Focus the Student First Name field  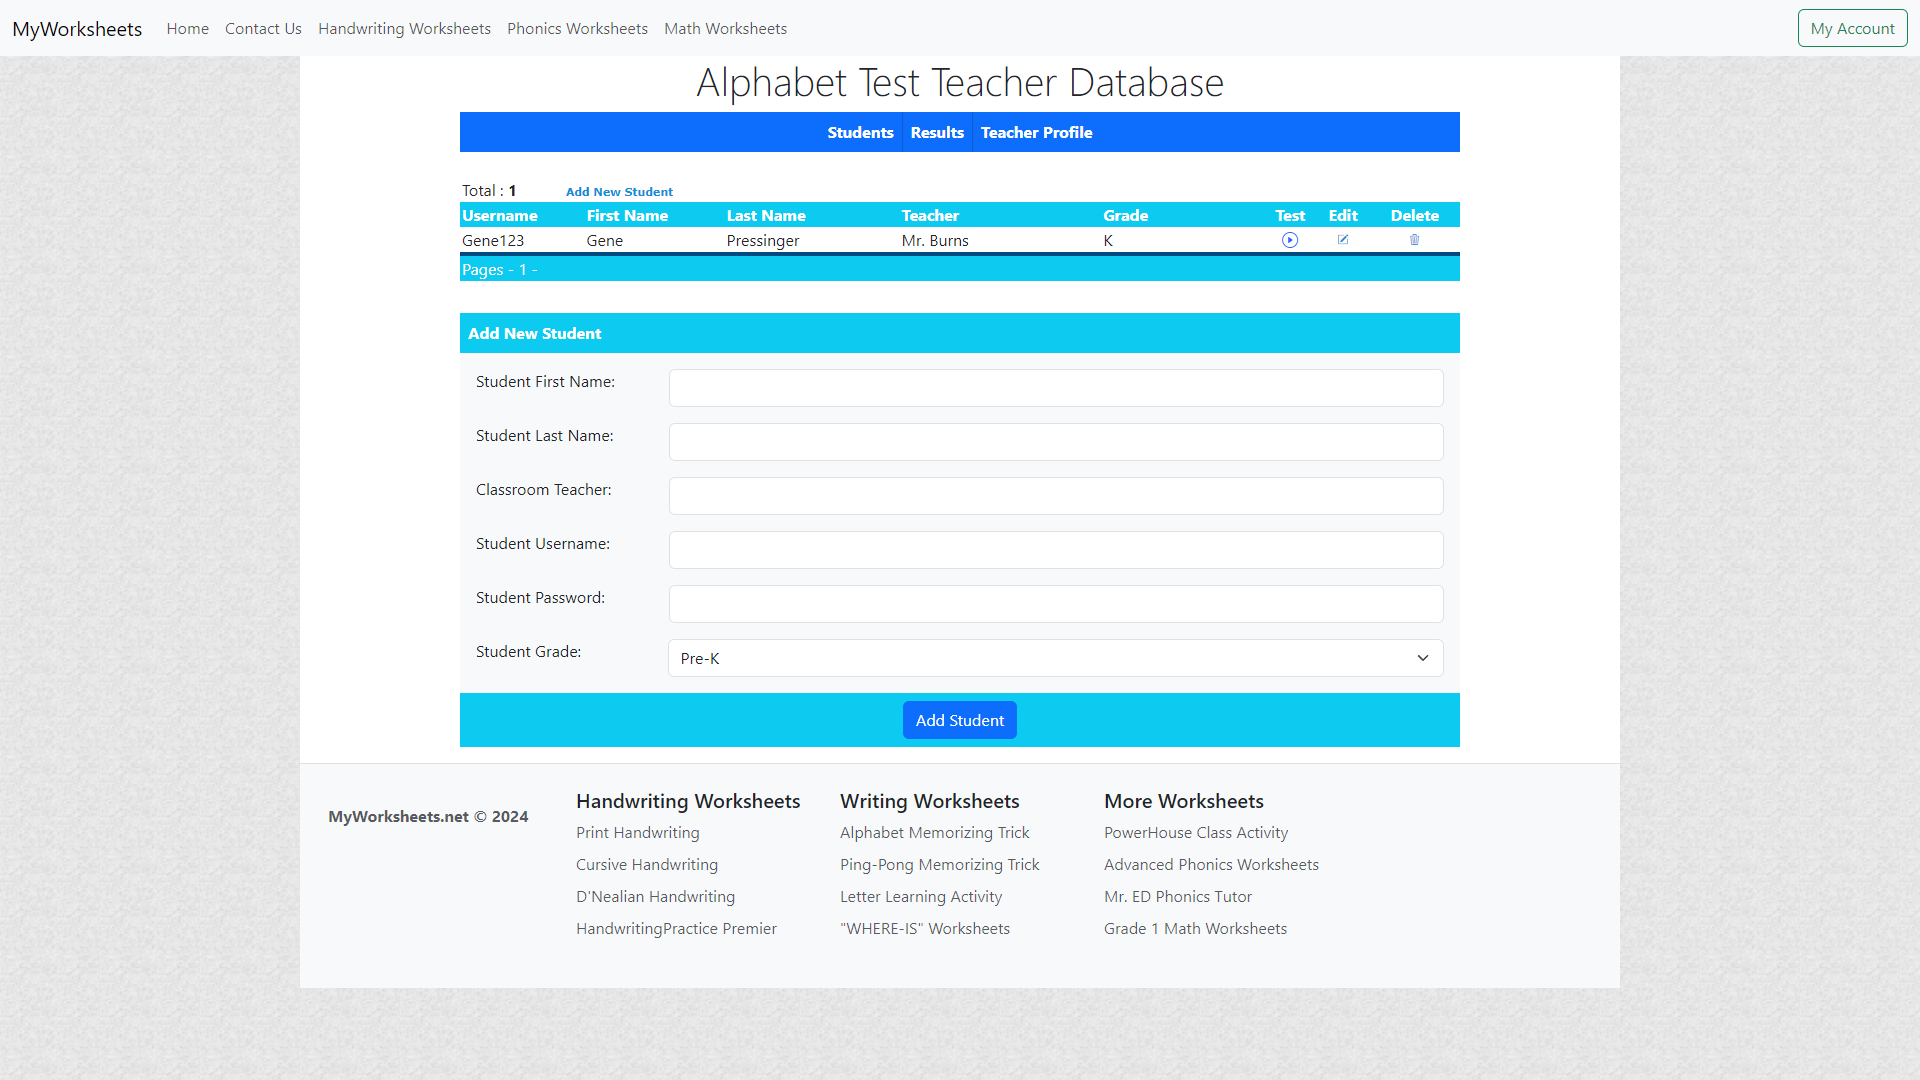pyautogui.click(x=1056, y=388)
